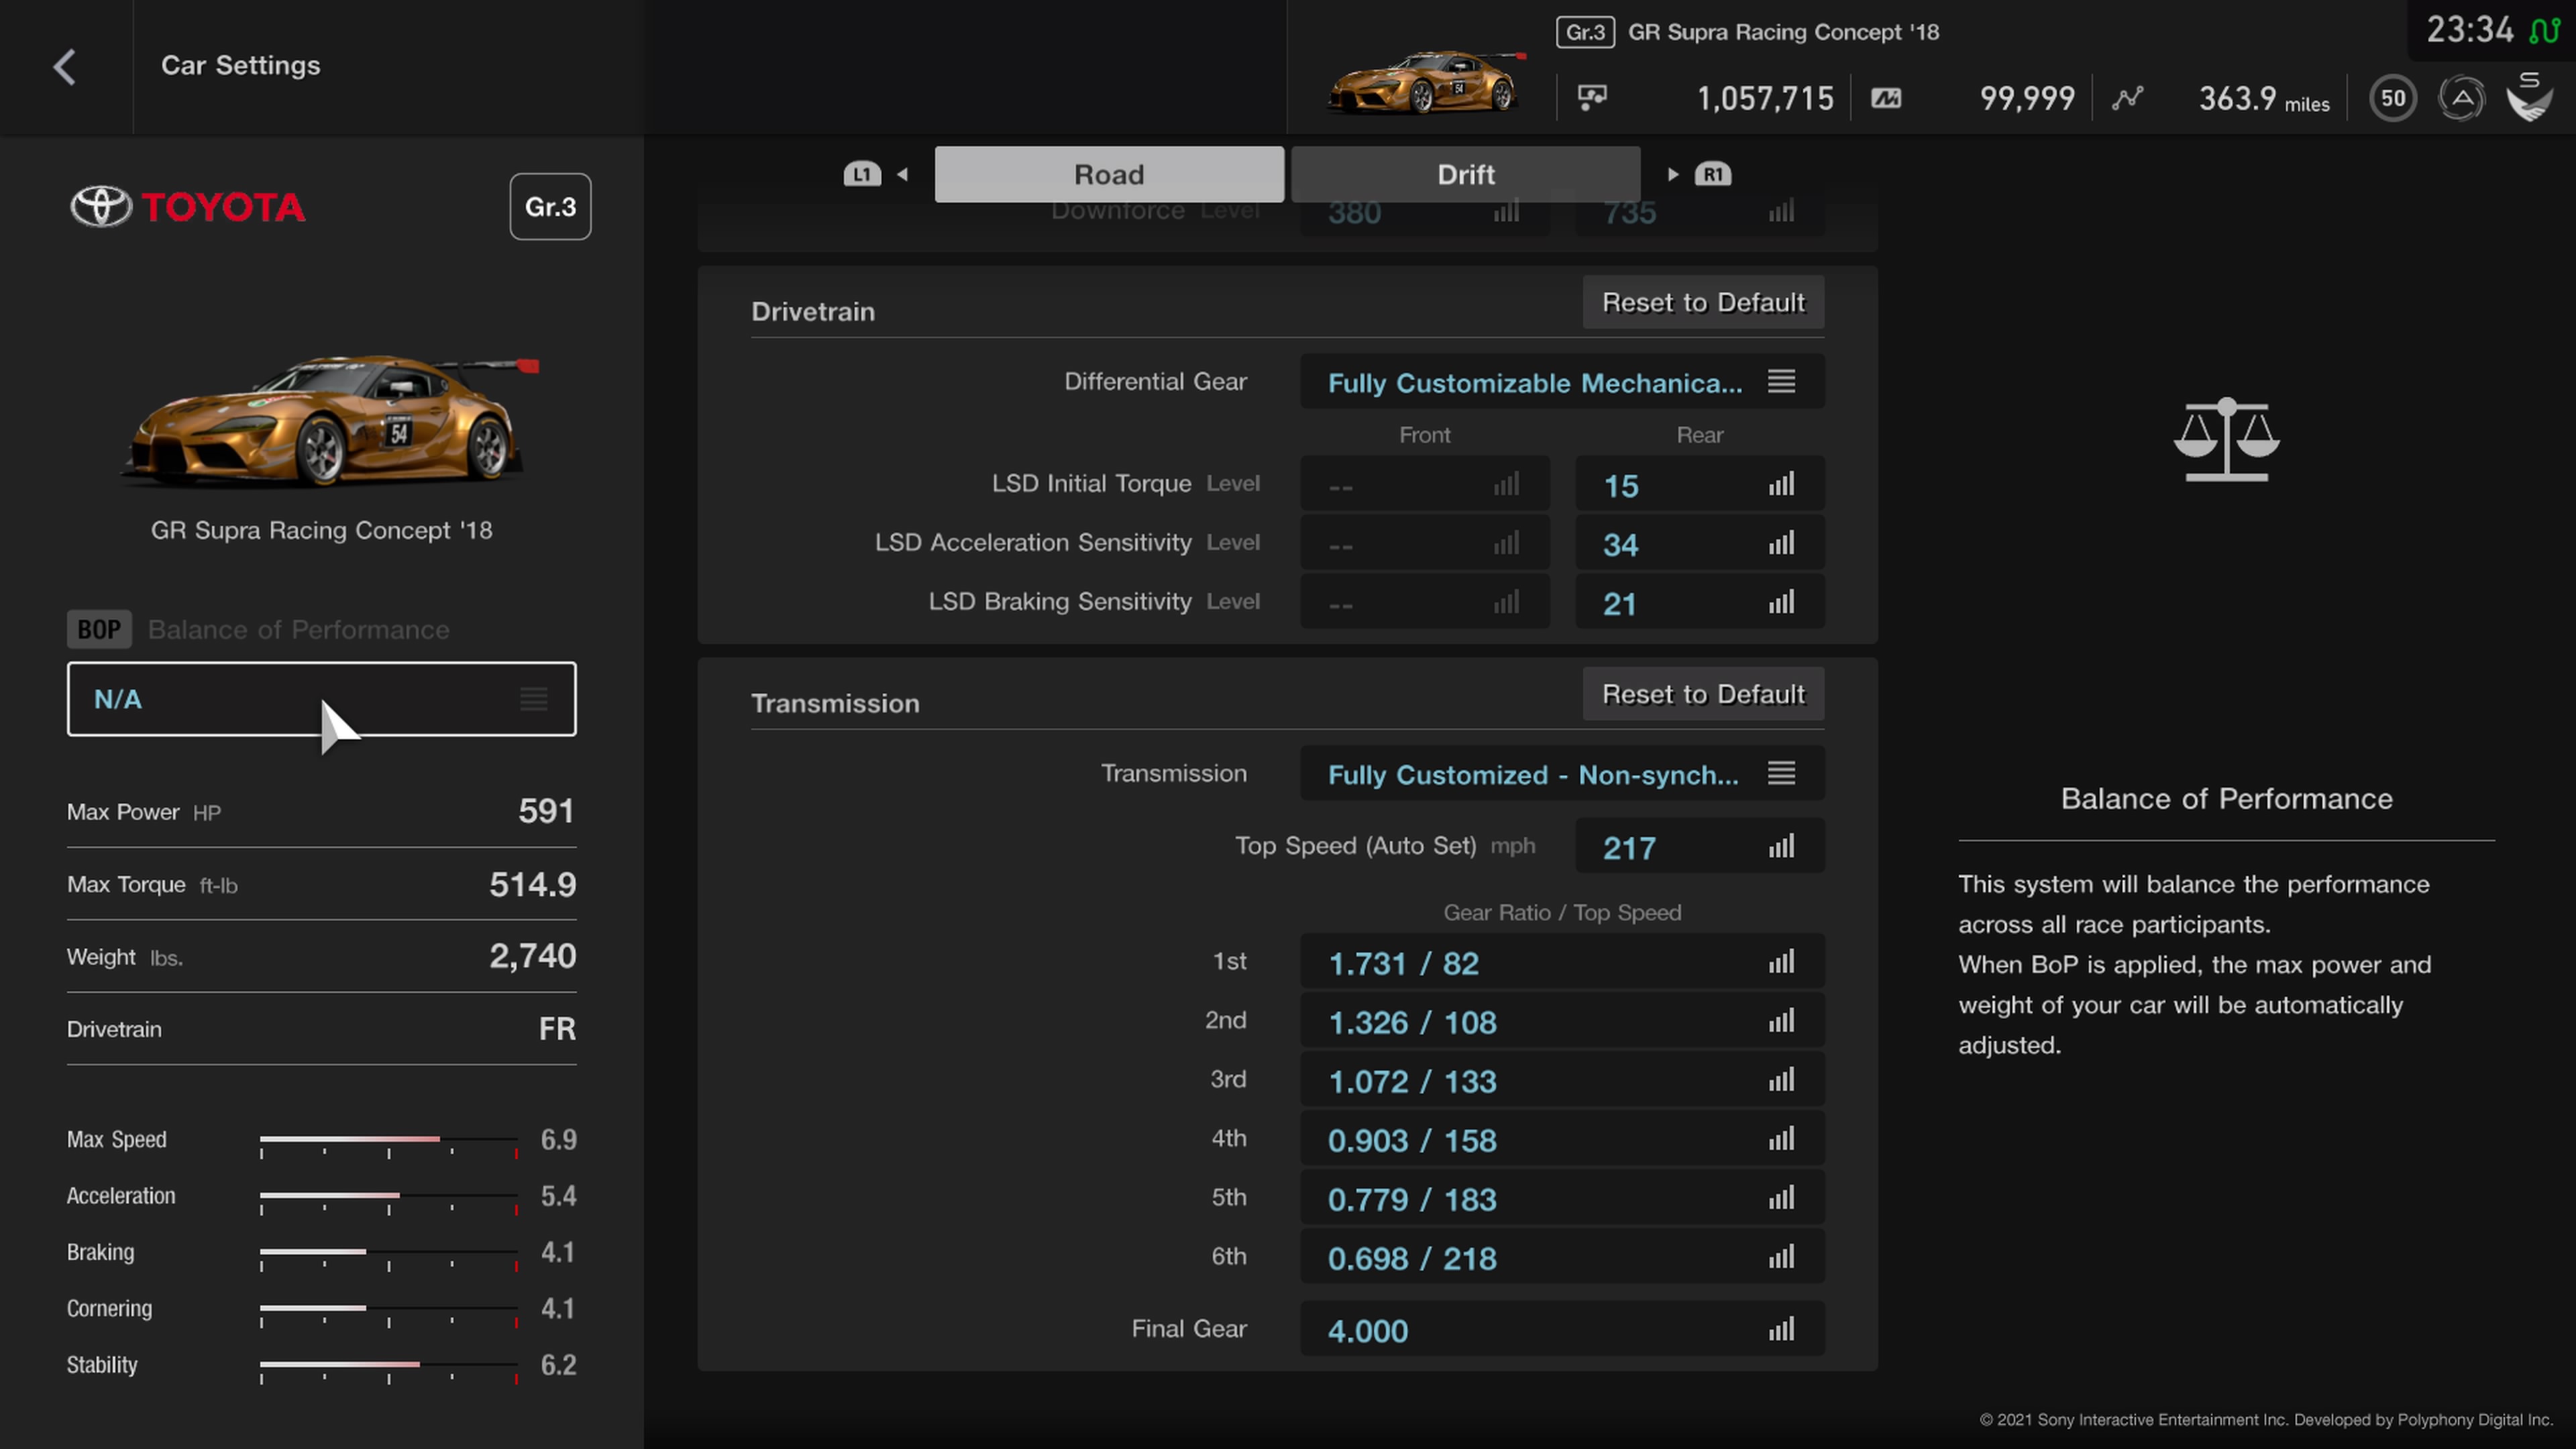Click the network connection status icon

[x=2545, y=30]
